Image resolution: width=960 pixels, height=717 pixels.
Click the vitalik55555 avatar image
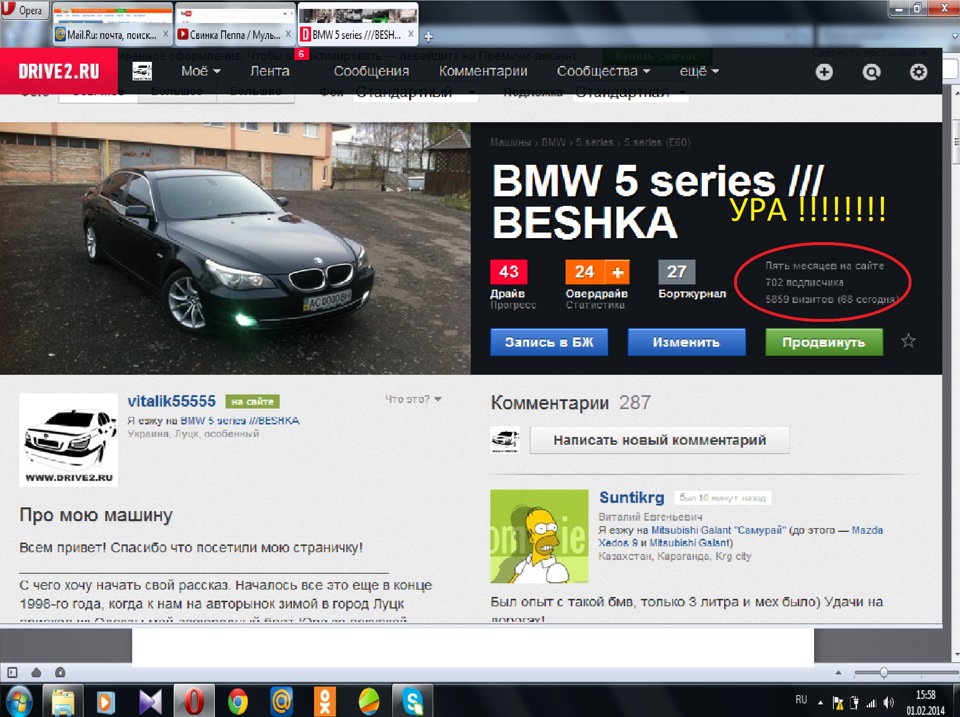(x=69, y=440)
